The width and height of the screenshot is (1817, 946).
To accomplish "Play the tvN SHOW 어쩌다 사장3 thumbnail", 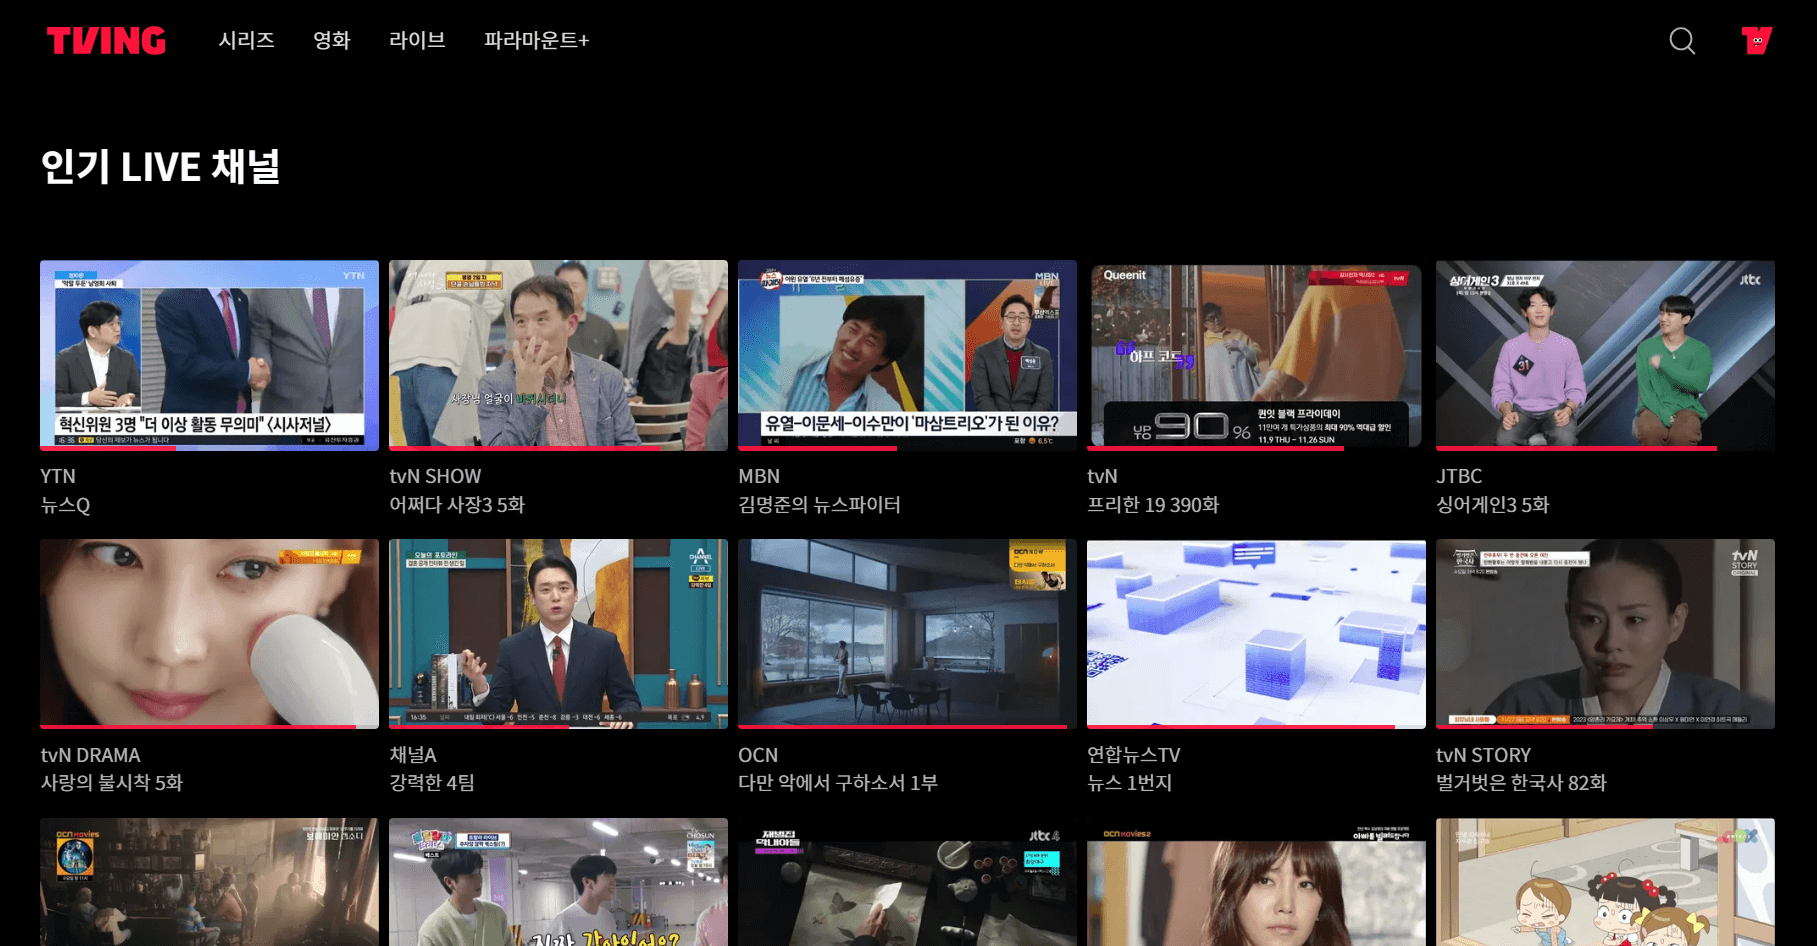I will [x=558, y=355].
